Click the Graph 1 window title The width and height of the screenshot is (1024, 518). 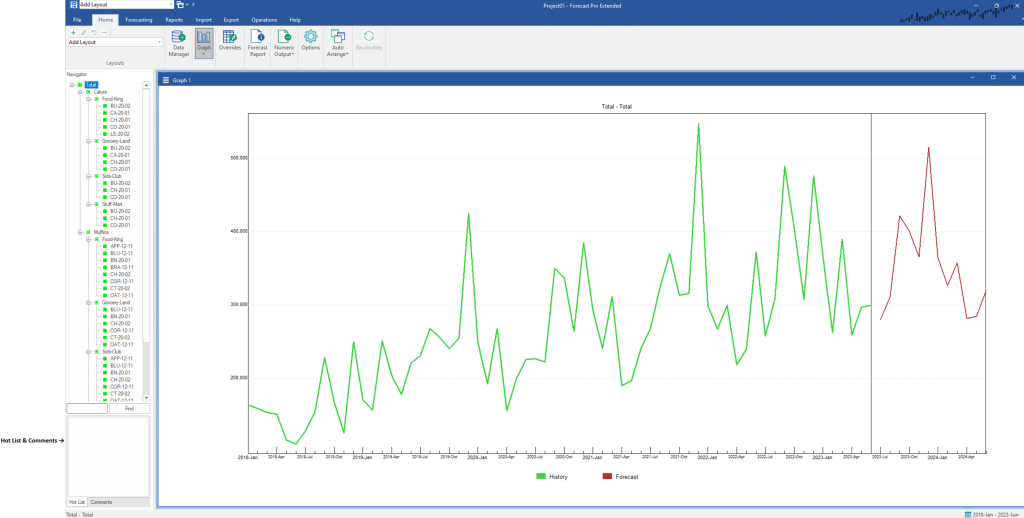point(182,80)
